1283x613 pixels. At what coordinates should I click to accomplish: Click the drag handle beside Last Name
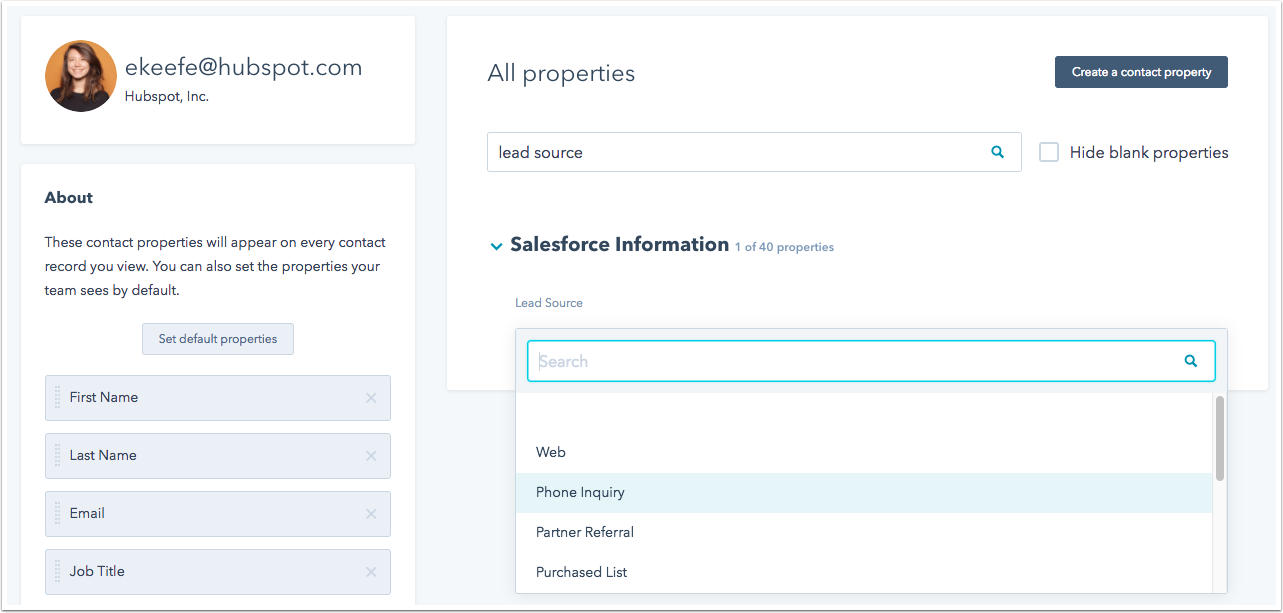tap(57, 455)
